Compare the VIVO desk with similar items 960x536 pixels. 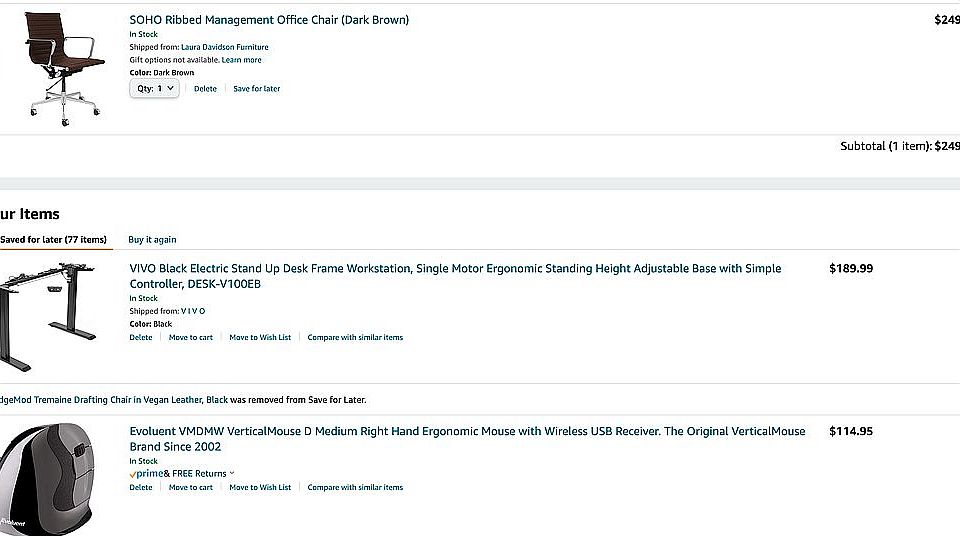pos(355,338)
